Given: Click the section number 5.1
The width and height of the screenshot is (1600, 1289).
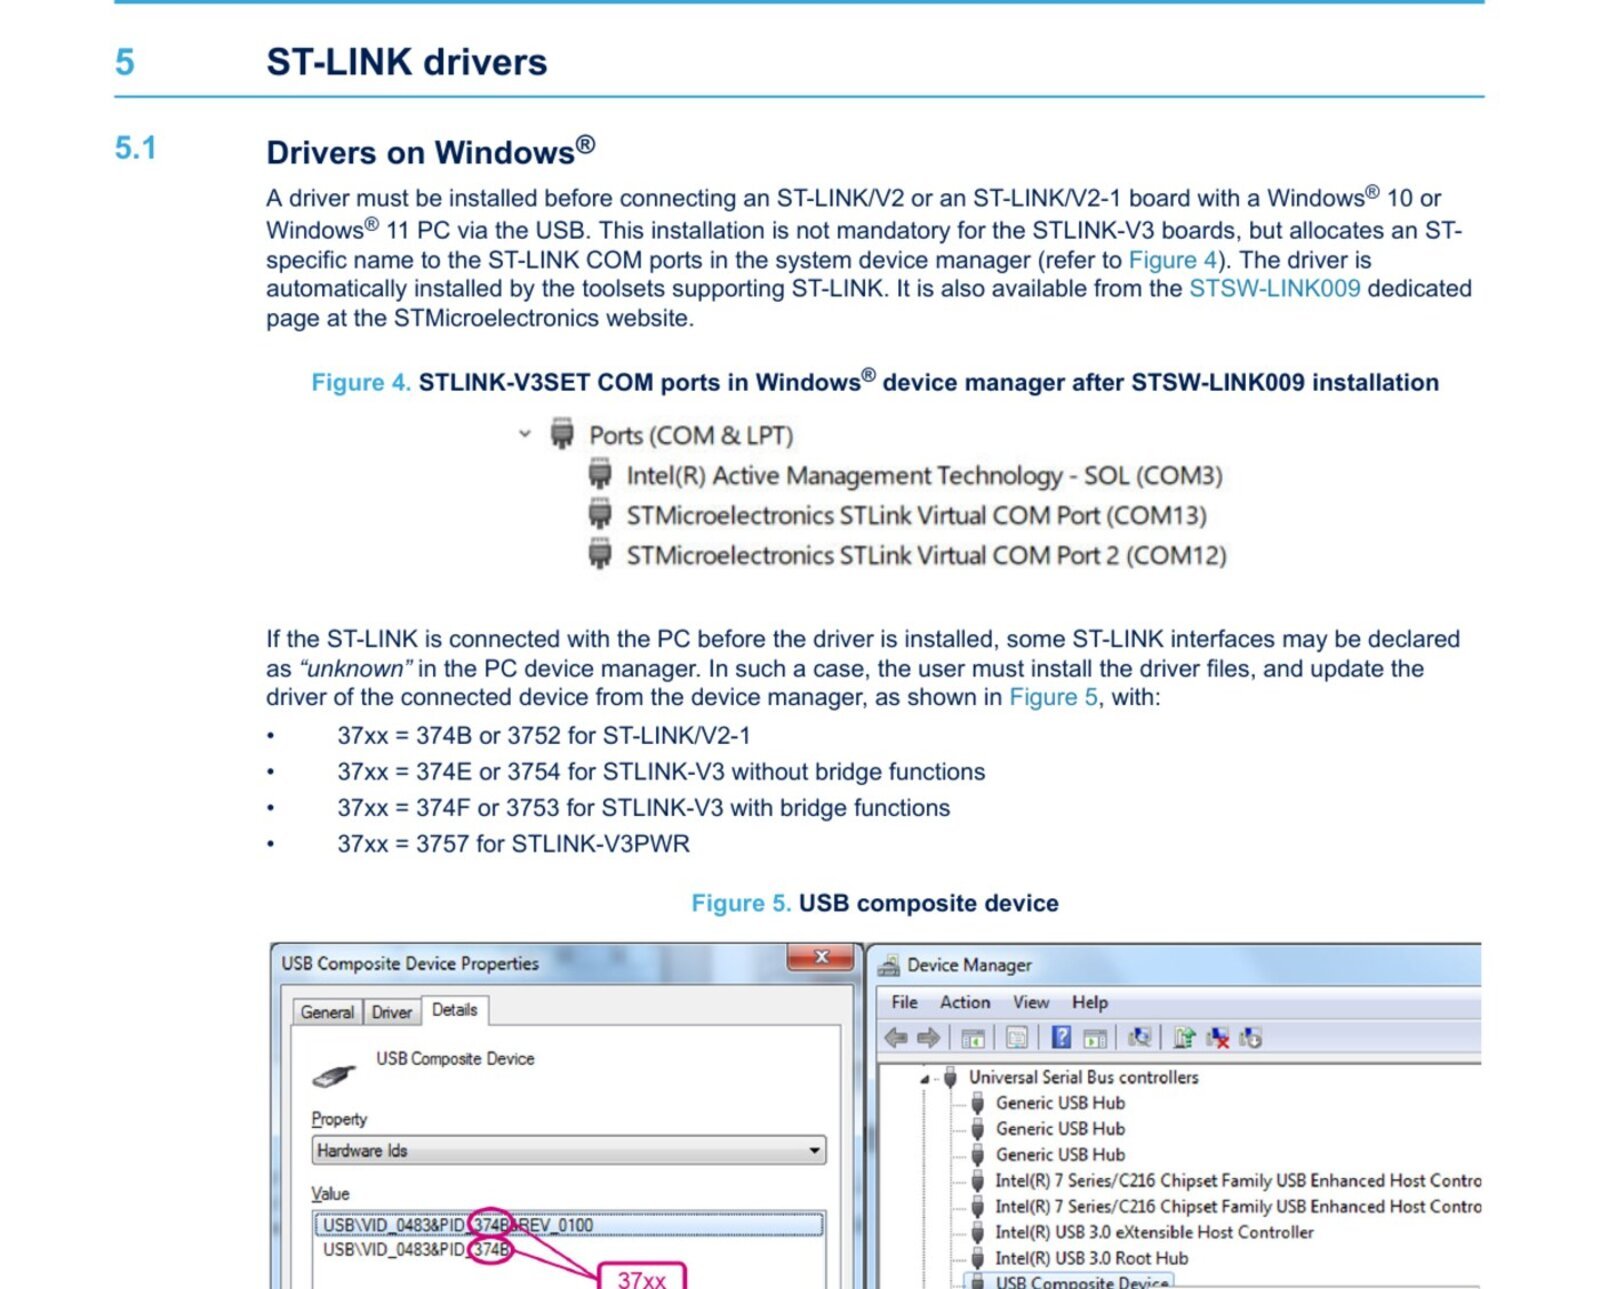Looking at the screenshot, I should click(135, 148).
